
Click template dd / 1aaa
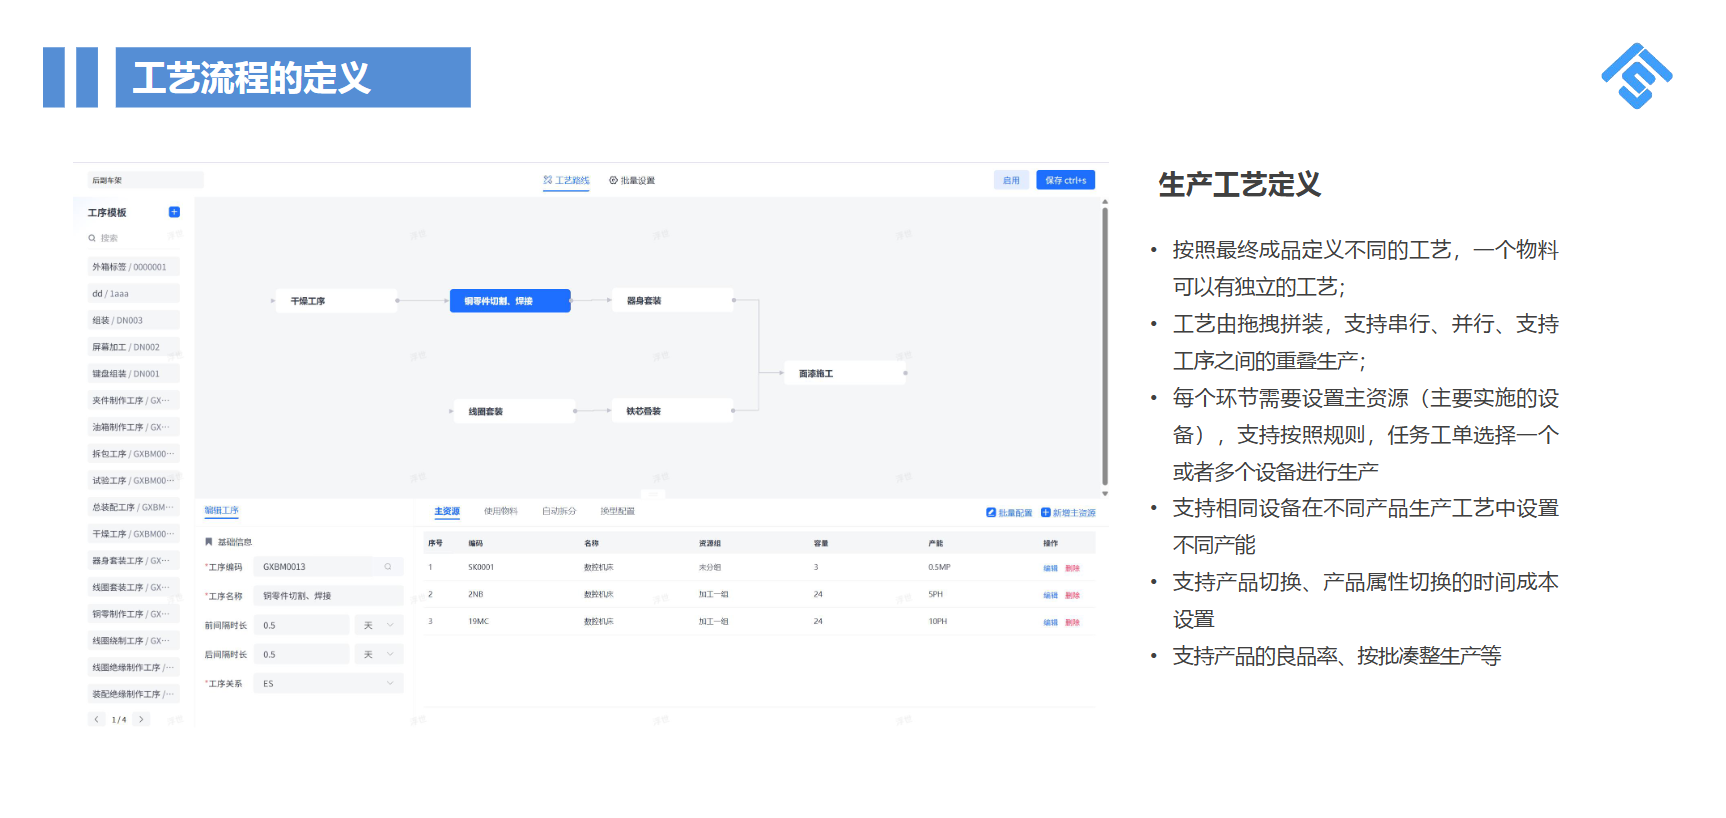[x=133, y=294]
